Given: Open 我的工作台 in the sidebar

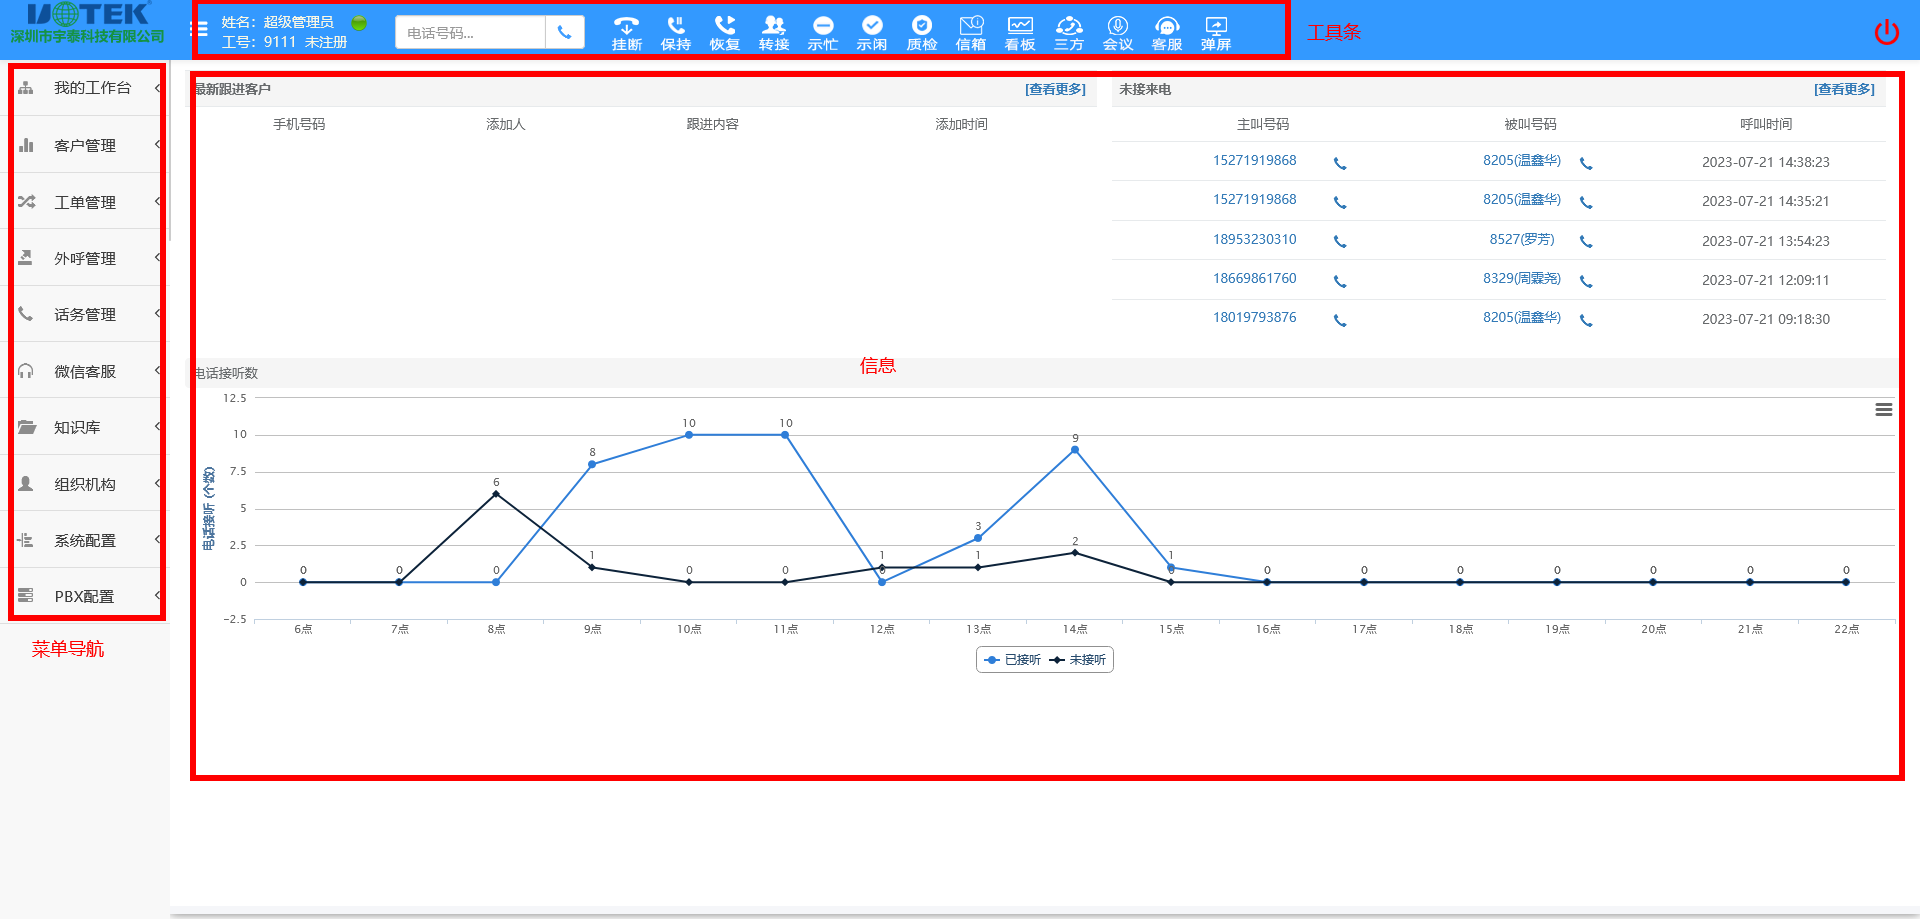Looking at the screenshot, I should (92, 88).
